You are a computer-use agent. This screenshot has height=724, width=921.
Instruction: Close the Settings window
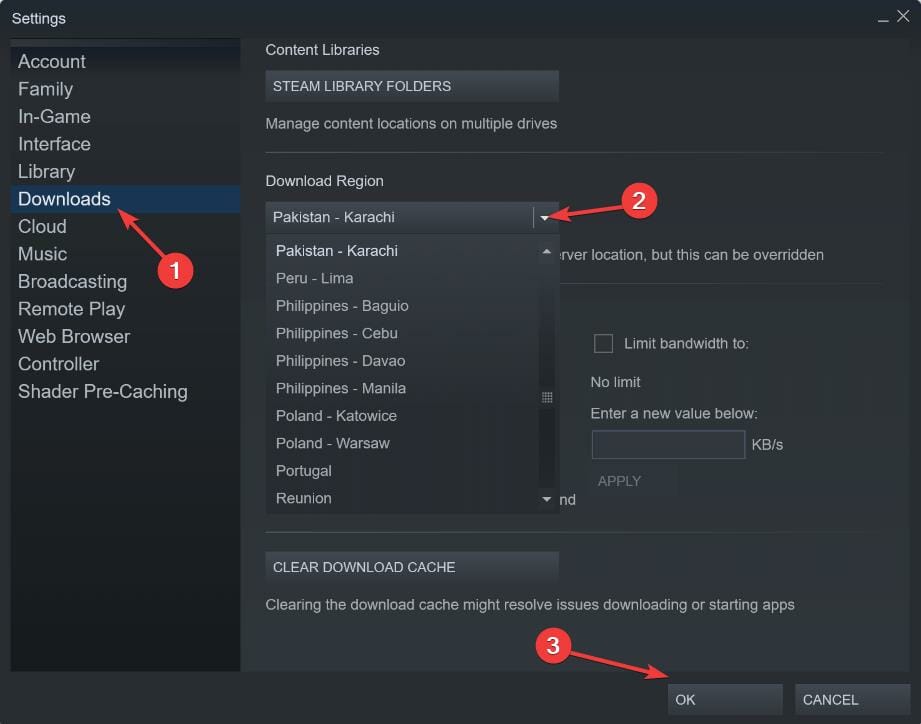pyautogui.click(x=903, y=16)
